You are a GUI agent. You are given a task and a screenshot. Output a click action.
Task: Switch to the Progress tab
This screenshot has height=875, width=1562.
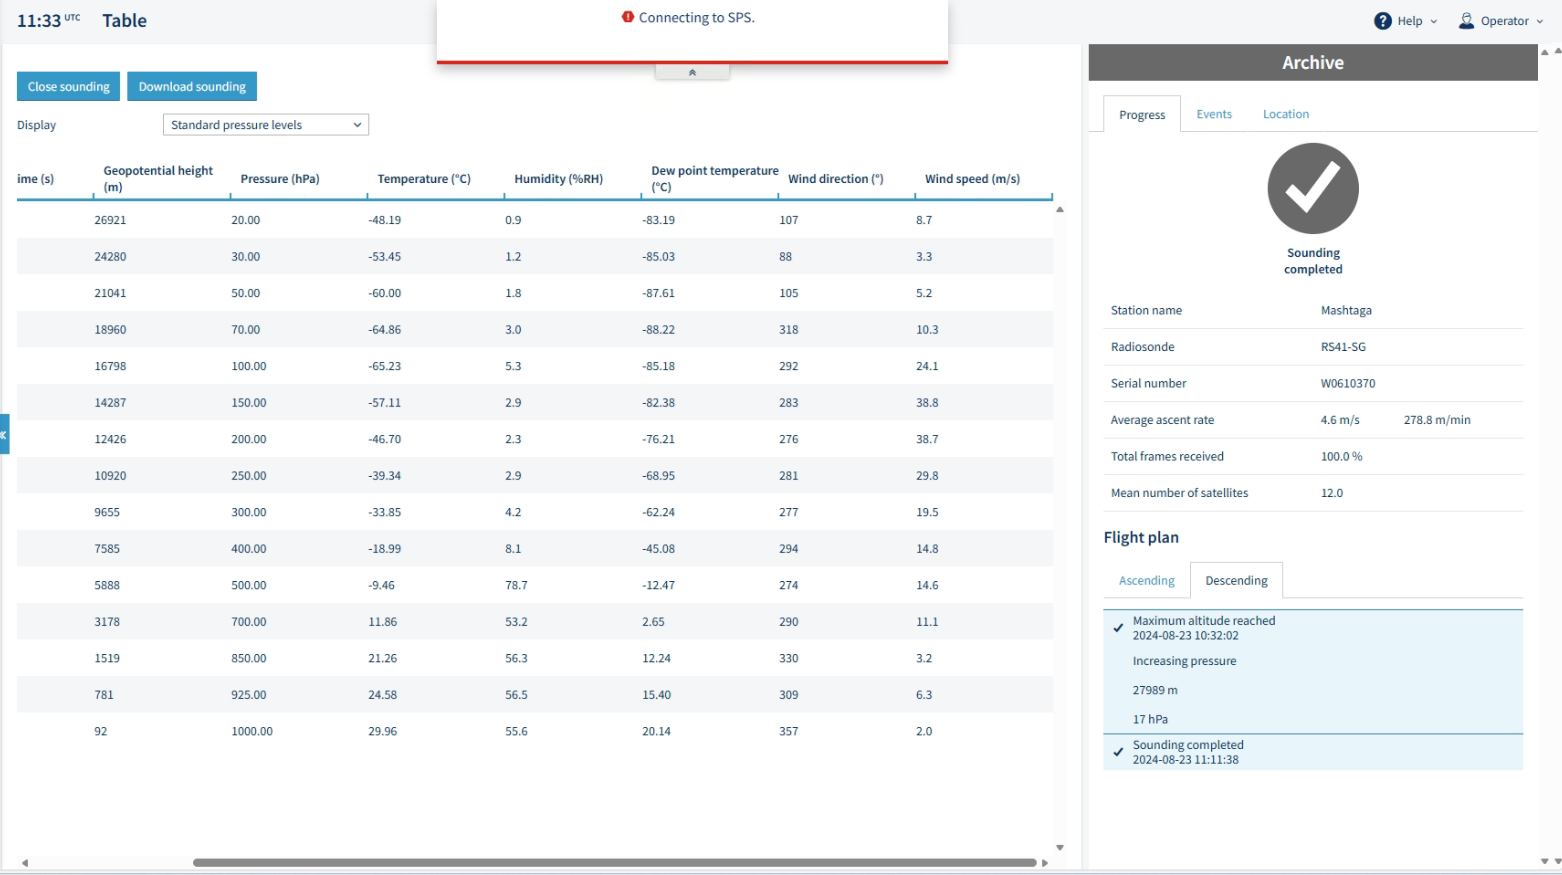tap(1142, 114)
